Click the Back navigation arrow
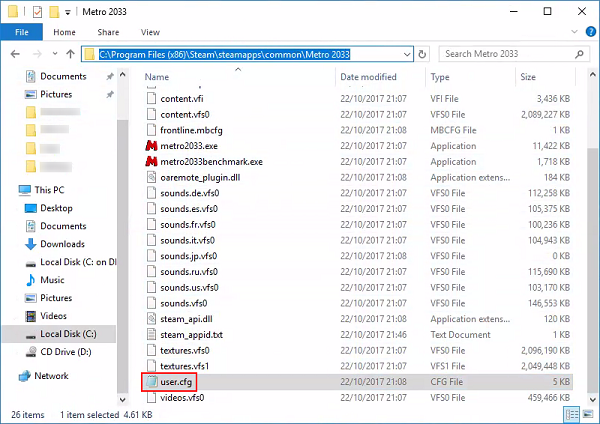Image resolution: width=600 pixels, height=424 pixels. click(x=13, y=53)
